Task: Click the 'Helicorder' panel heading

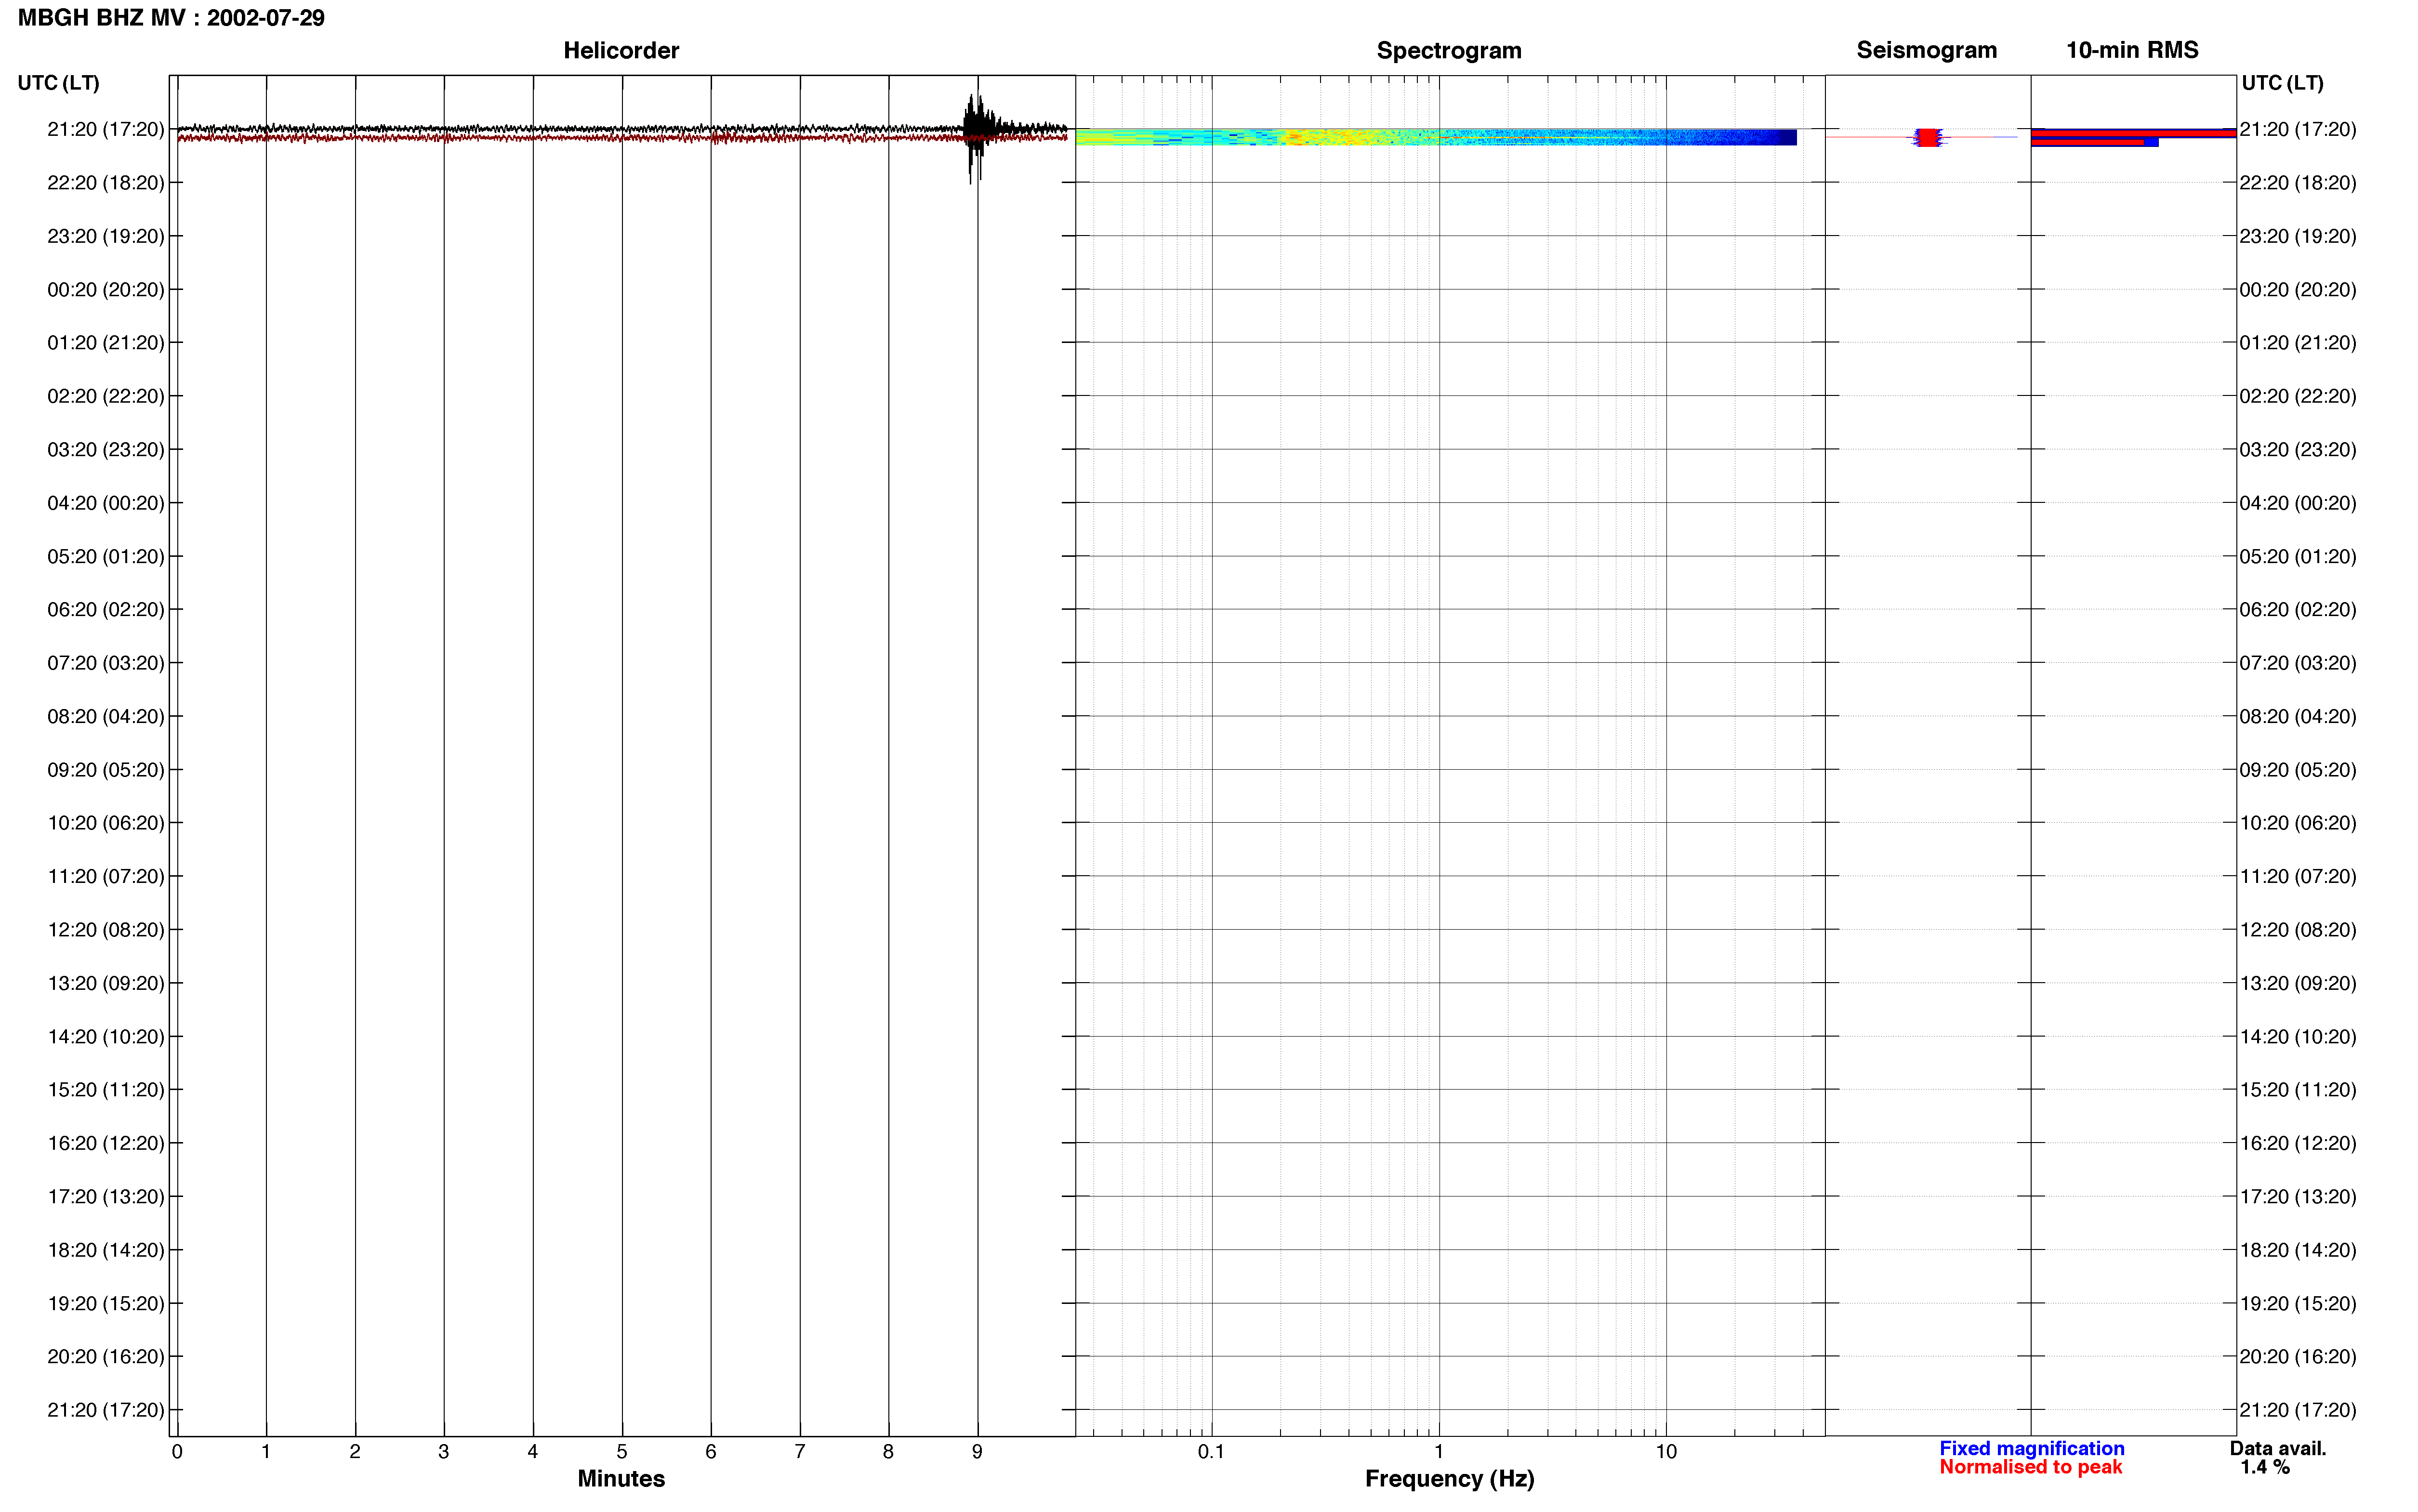Action: [621, 50]
